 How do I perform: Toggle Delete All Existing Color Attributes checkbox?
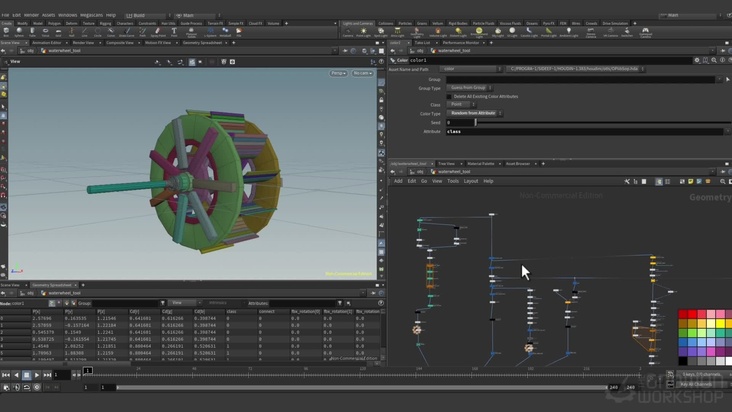449,96
